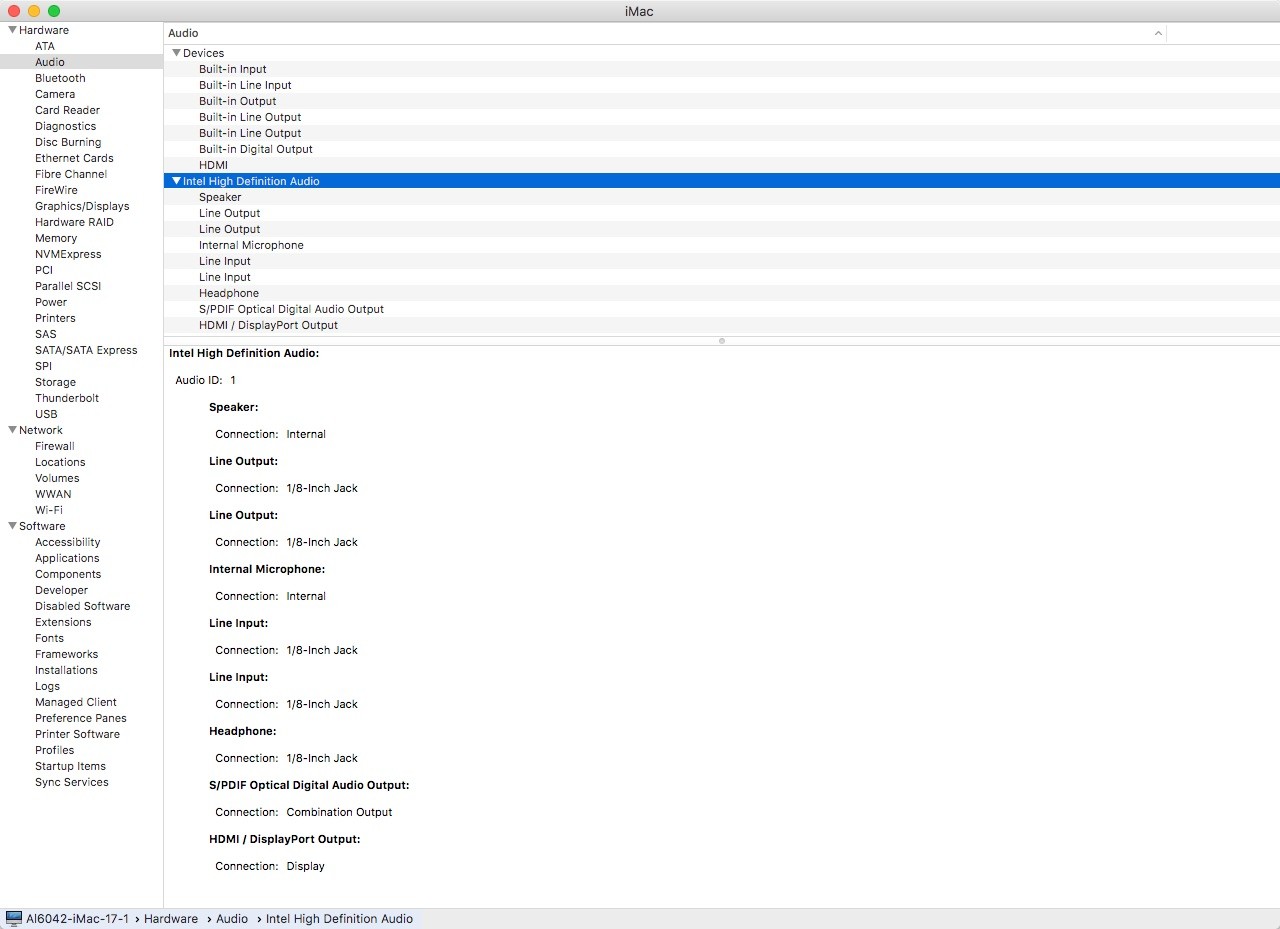Click the Audio column header

[665, 33]
